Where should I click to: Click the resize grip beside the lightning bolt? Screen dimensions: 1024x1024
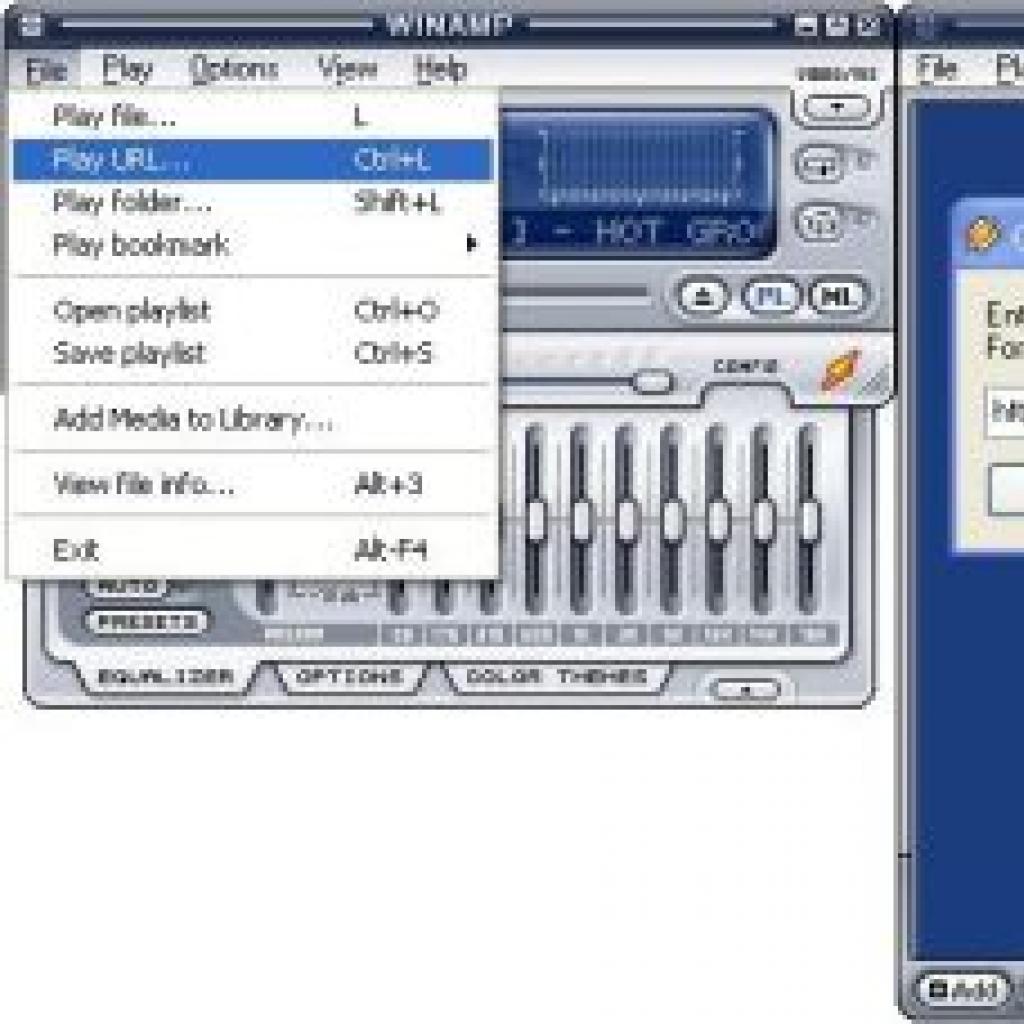coord(877,381)
